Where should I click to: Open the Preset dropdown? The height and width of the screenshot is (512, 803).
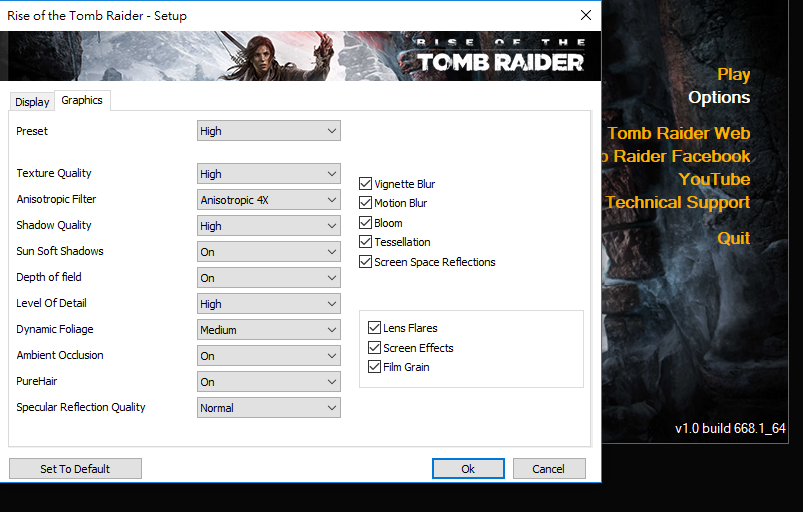pos(269,131)
